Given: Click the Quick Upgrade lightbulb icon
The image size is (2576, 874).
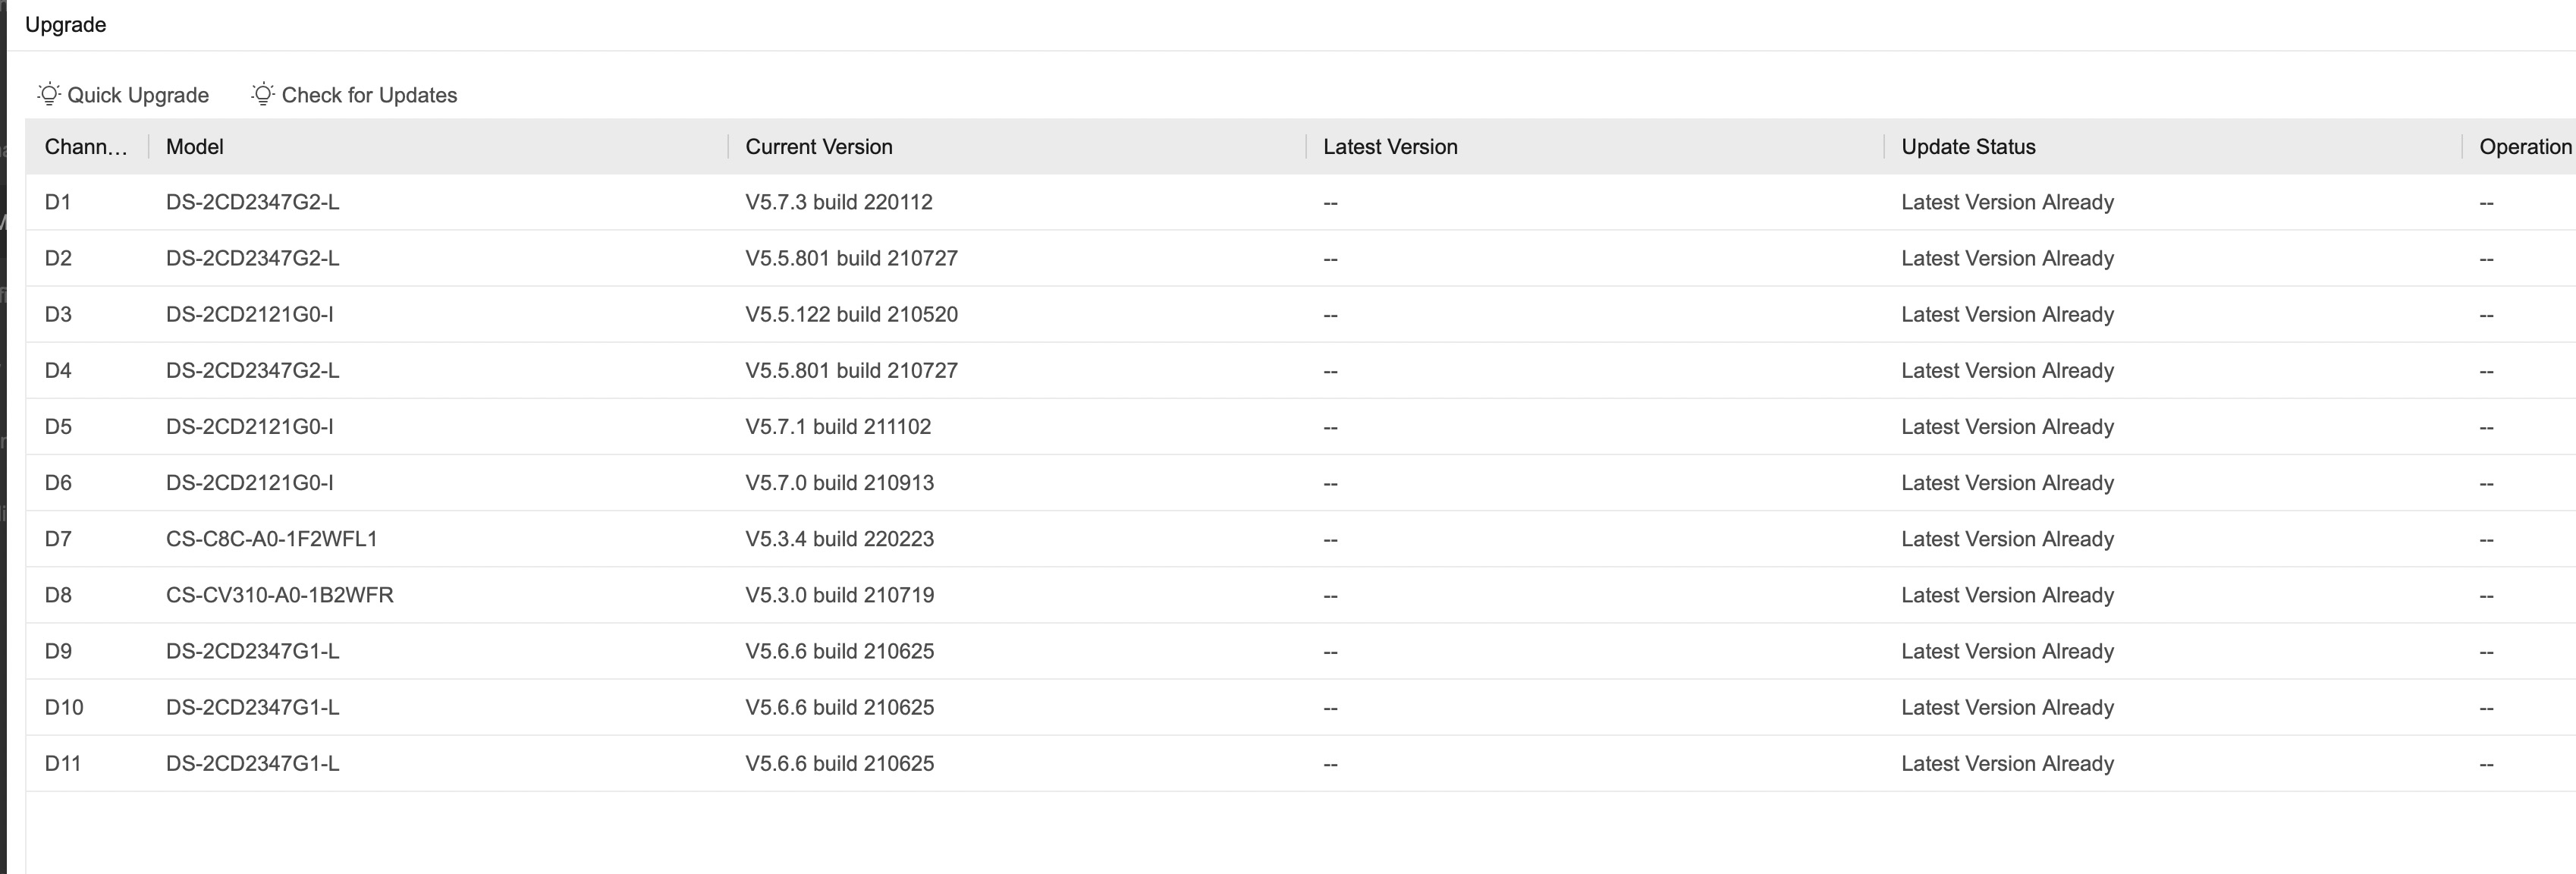Looking at the screenshot, I should 49,94.
